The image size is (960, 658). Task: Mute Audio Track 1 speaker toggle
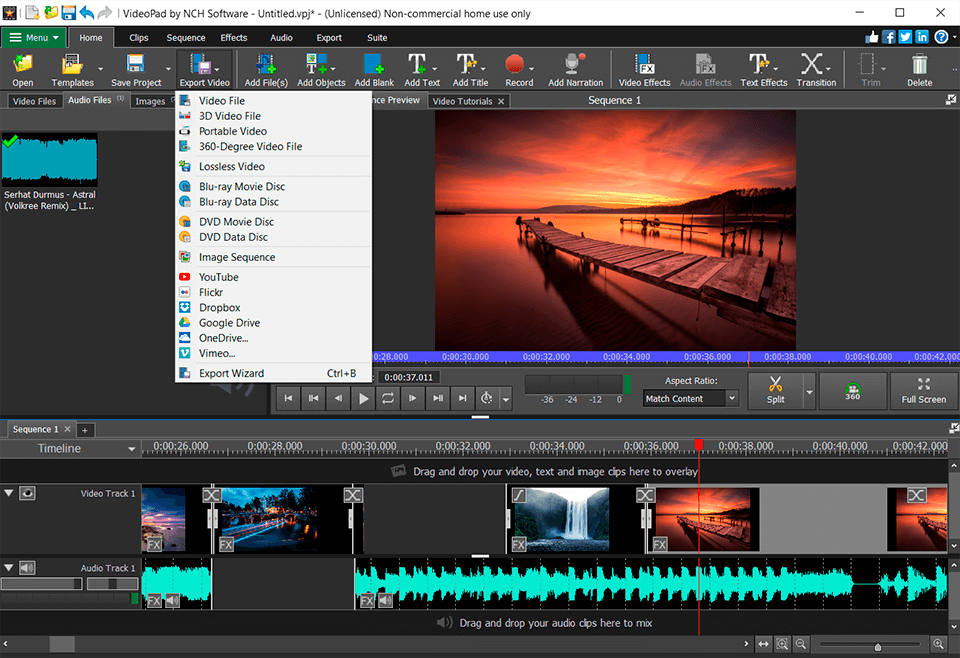[28, 568]
